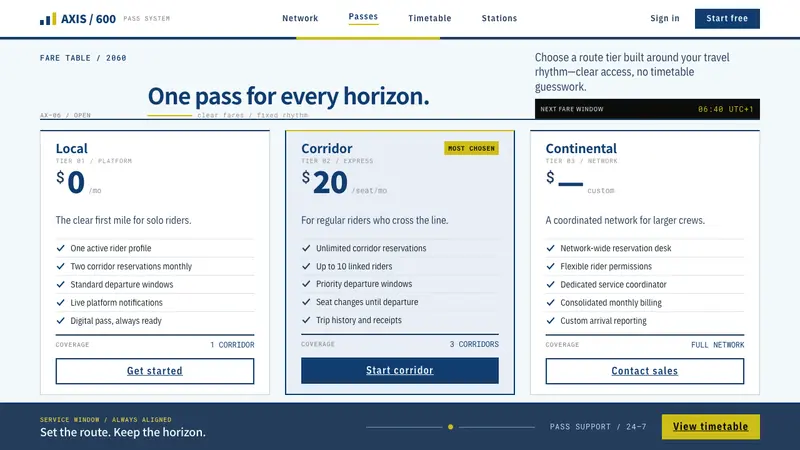Click the Sign in link
This screenshot has width=800, height=450.
tap(665, 18)
